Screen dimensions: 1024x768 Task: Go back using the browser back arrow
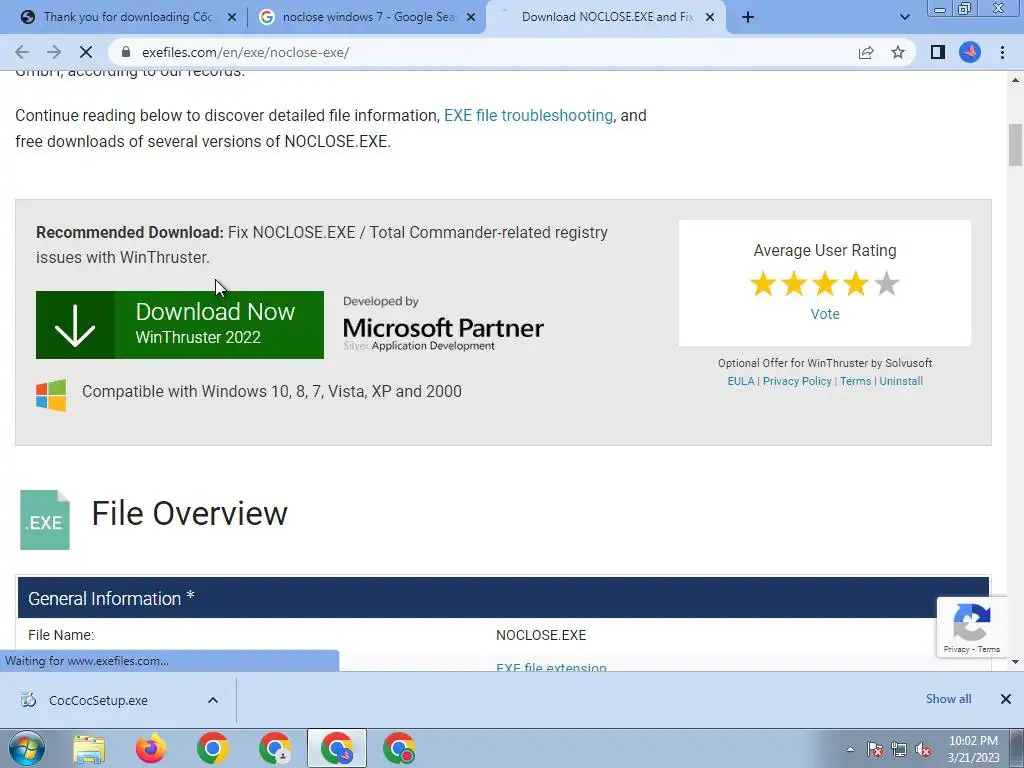click(x=22, y=52)
